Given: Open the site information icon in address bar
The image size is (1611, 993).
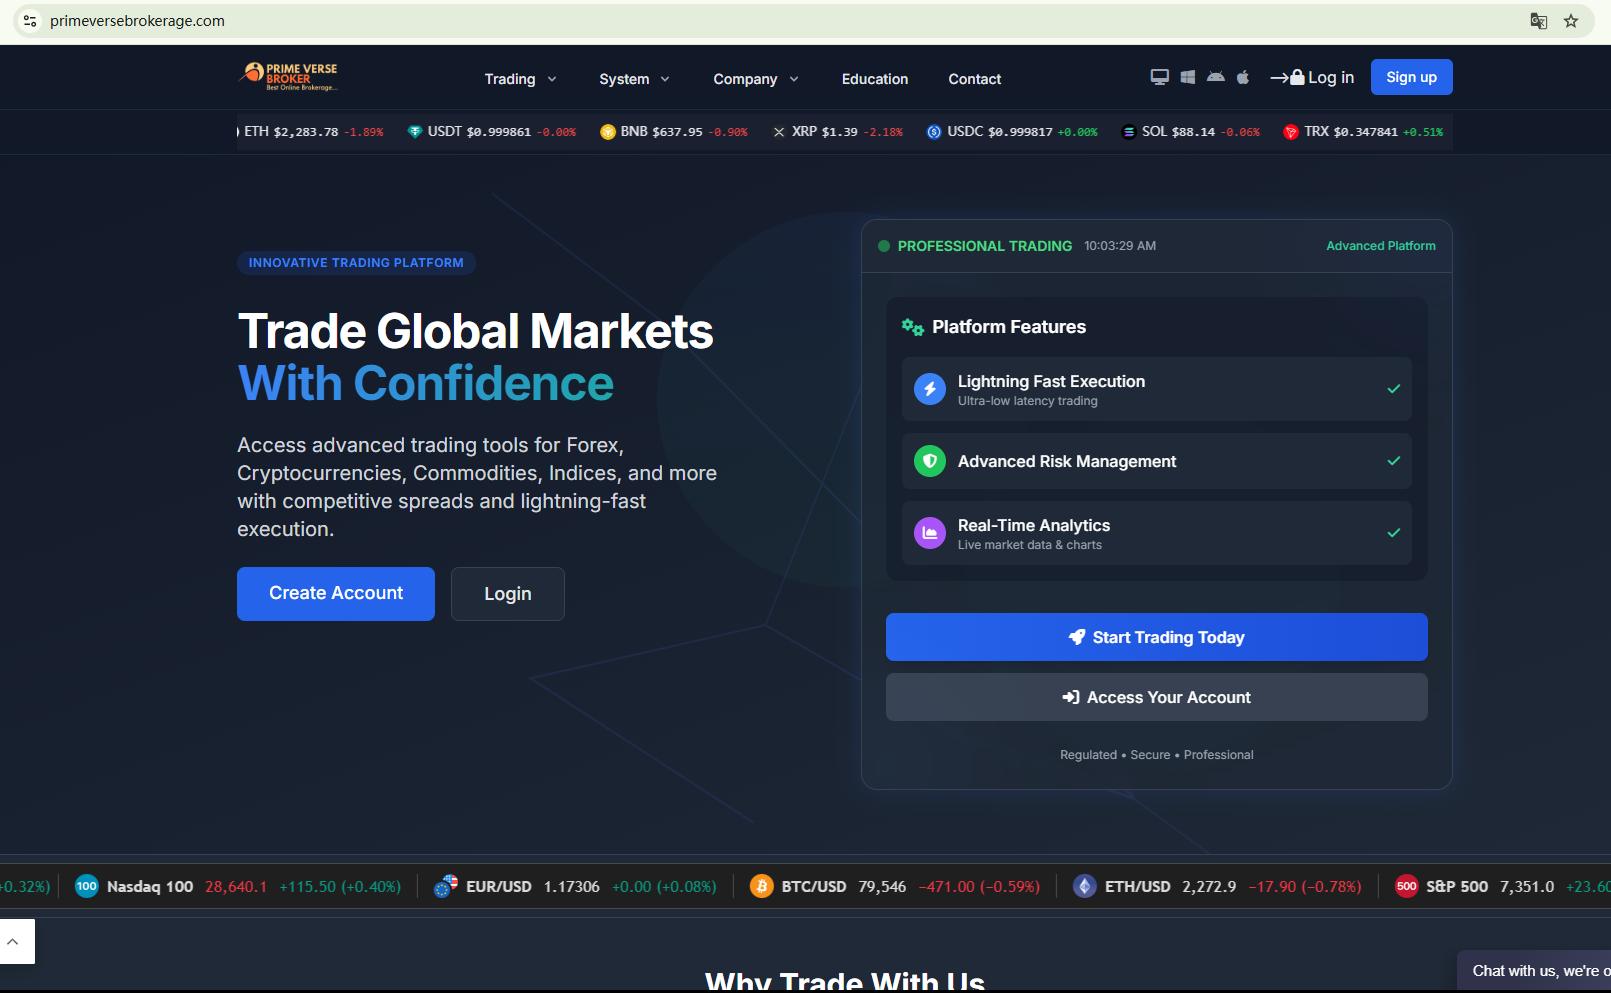Looking at the screenshot, I should pos(30,21).
